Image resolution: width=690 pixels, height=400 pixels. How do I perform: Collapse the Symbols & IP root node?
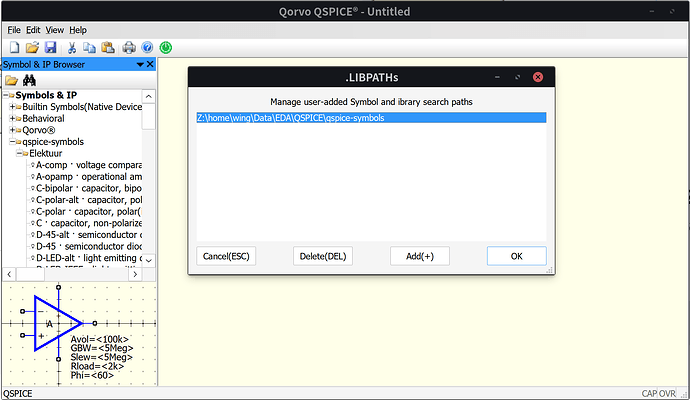point(6,95)
